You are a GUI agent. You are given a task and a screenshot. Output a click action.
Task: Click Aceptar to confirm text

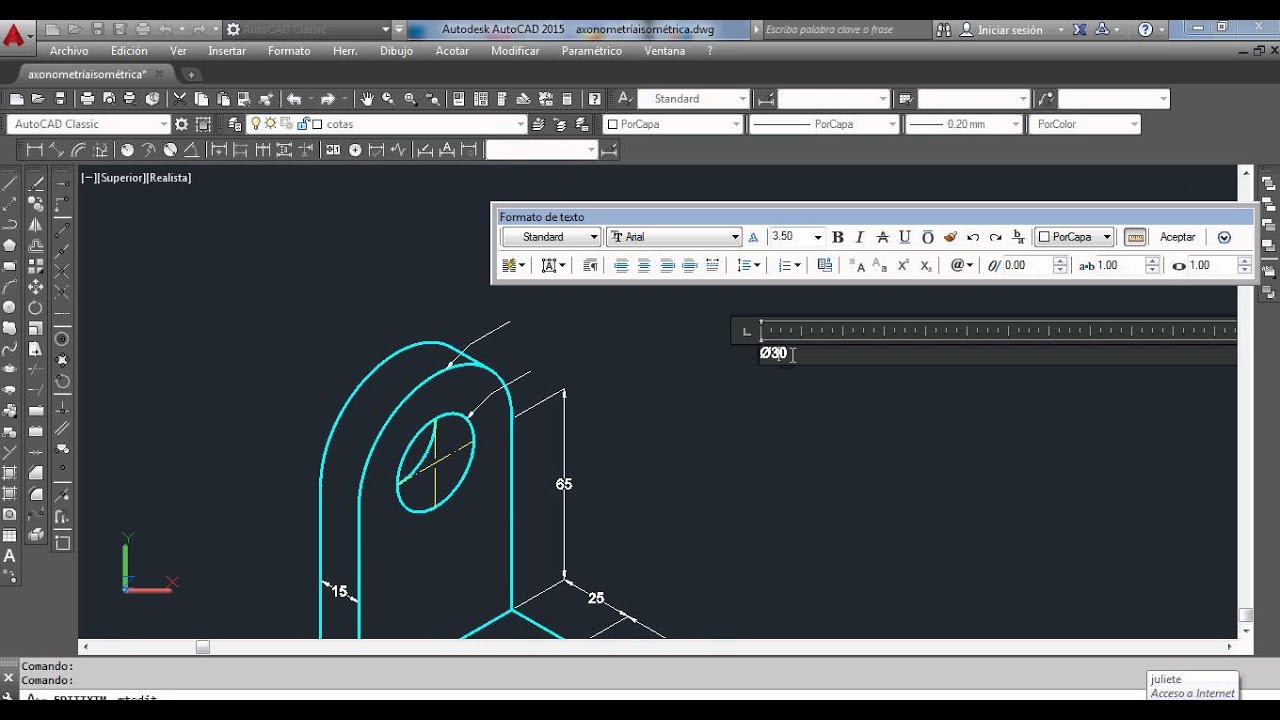click(1177, 237)
